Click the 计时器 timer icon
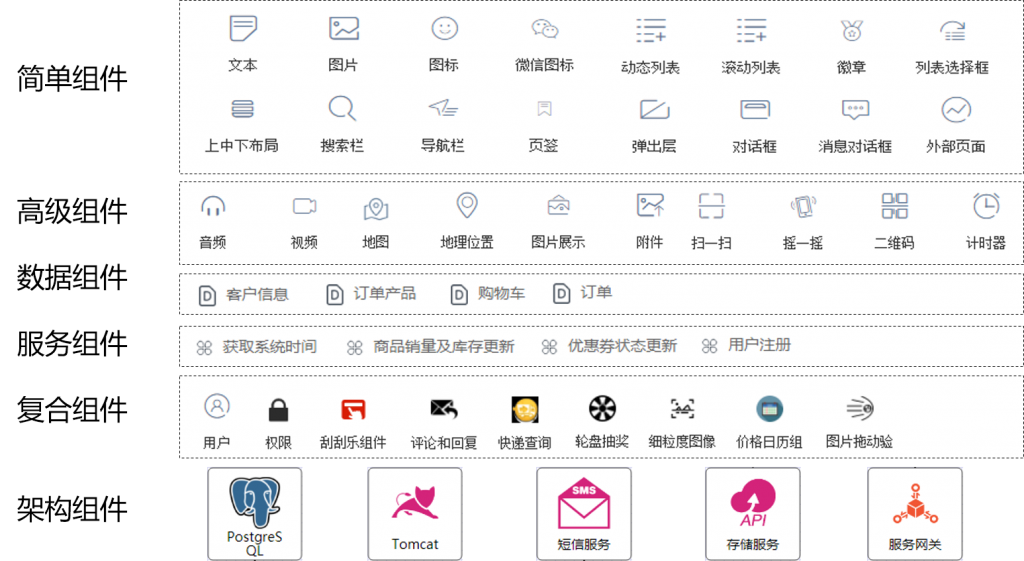 (x=986, y=206)
